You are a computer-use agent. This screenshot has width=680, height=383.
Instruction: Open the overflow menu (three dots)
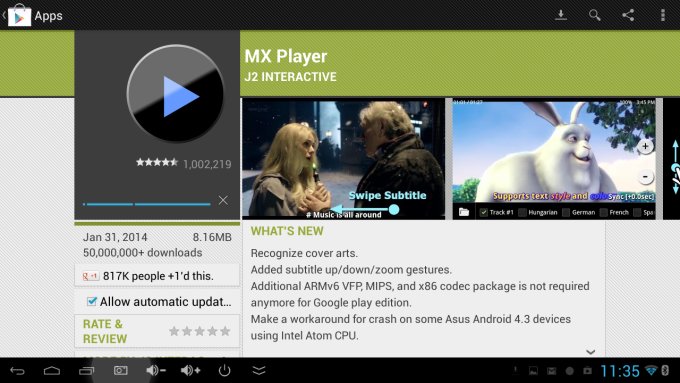[663, 15]
